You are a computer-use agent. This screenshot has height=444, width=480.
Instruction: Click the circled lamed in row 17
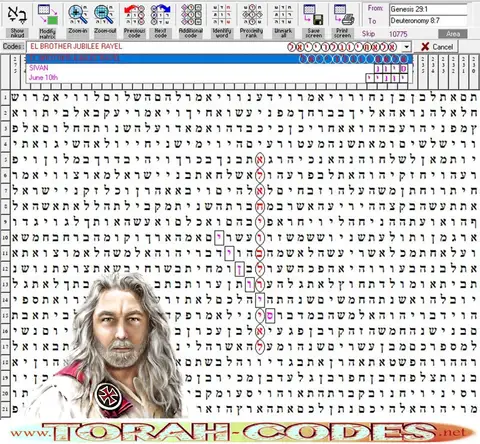coord(260,347)
